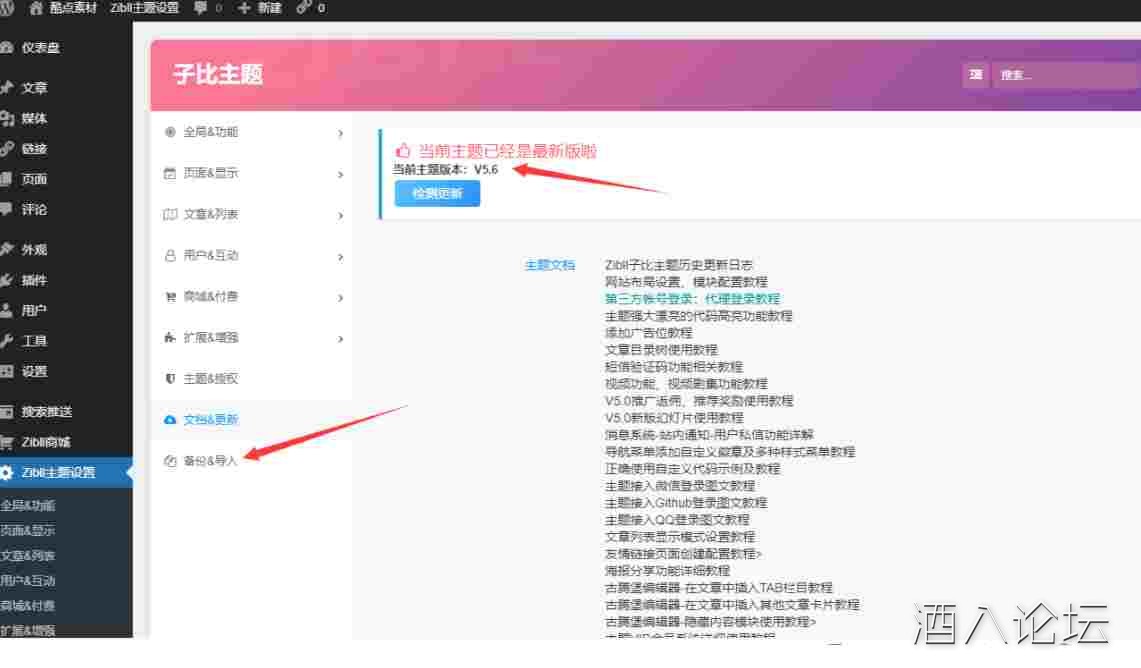Viewport: 1141px width, 668px height.
Task: Click Zibll主题设置 gear icon in sidebar
Action: click(7, 472)
